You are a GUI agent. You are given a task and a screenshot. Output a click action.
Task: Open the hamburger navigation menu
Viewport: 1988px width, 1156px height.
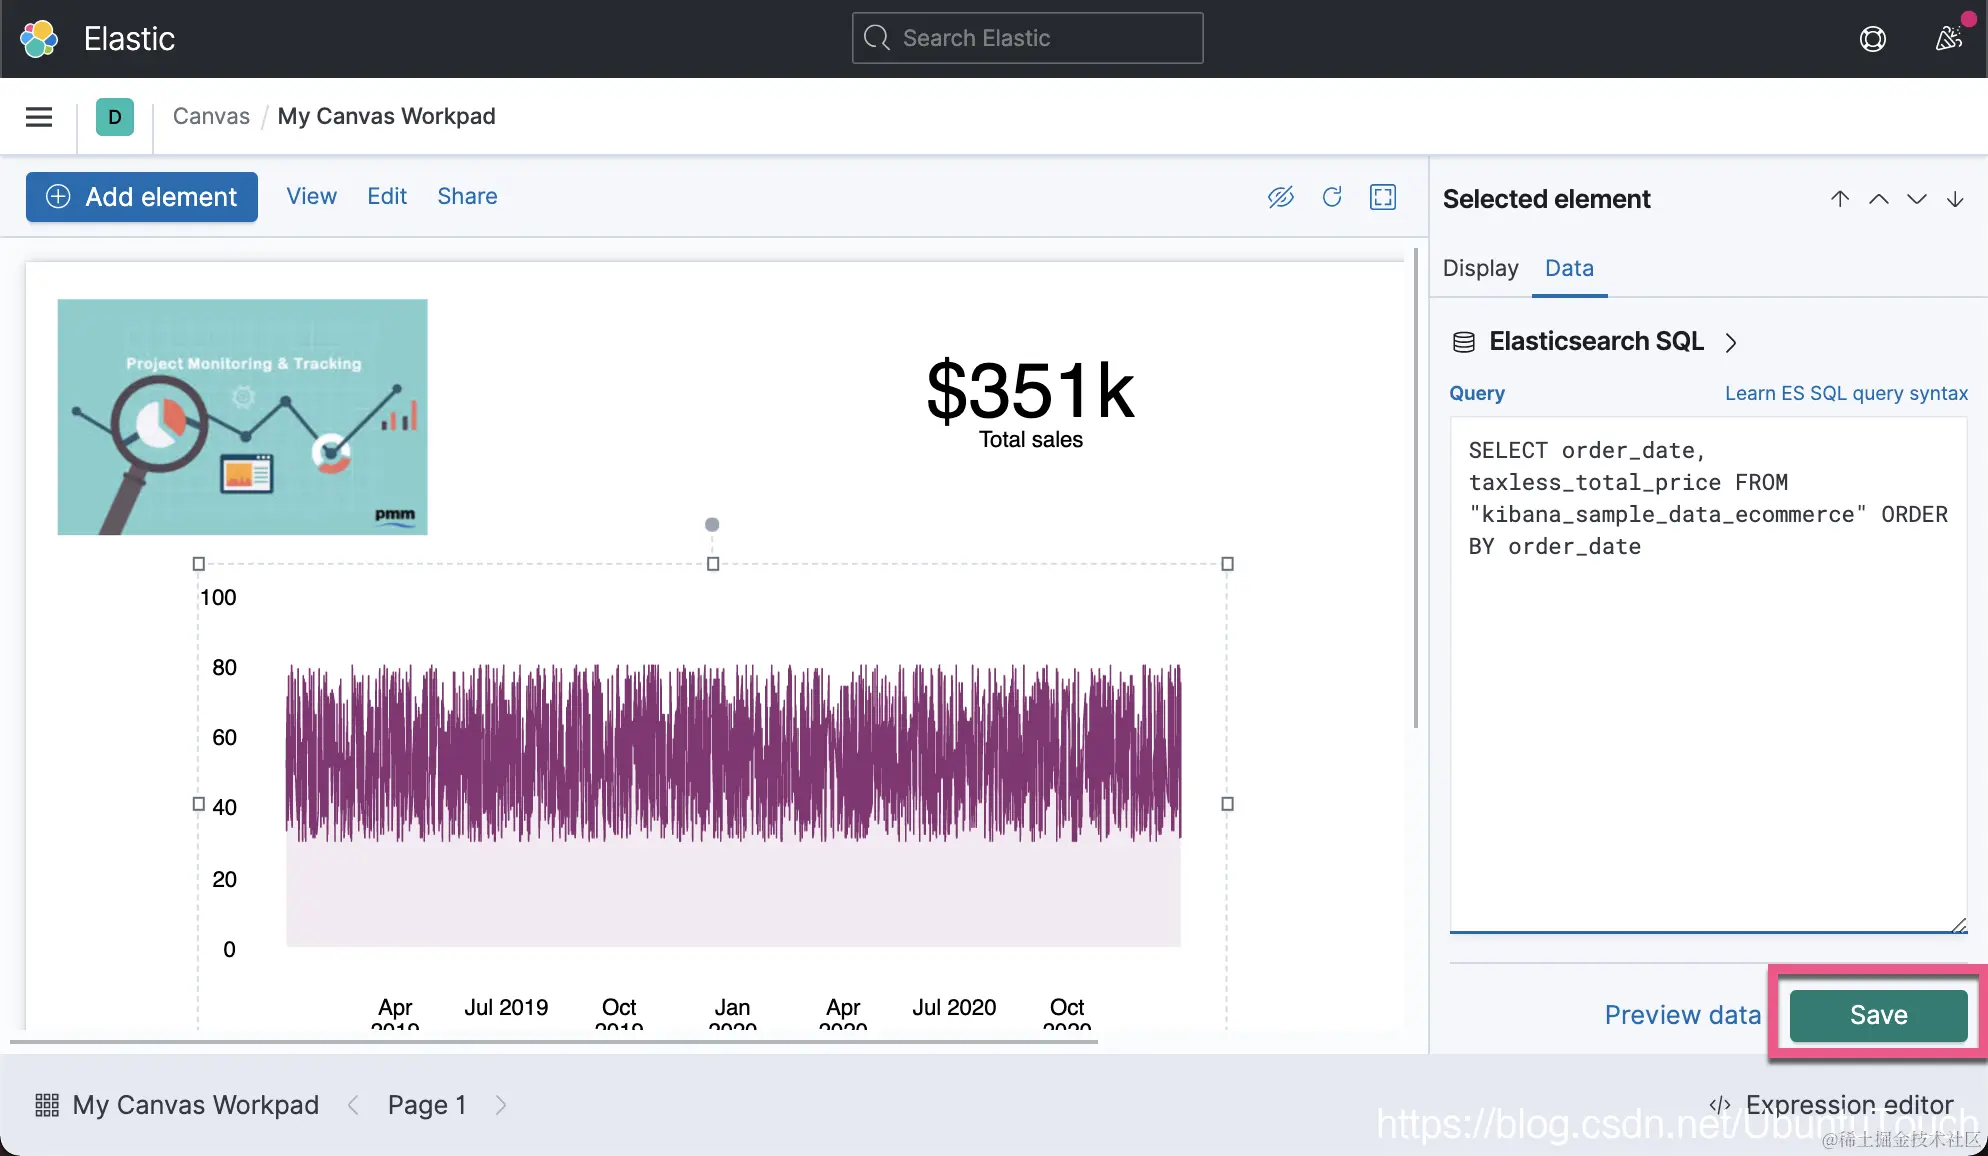coord(39,117)
